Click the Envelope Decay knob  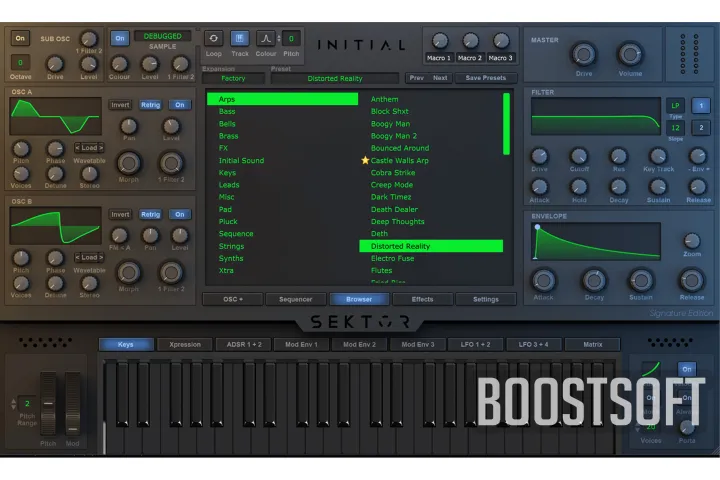[594, 281]
